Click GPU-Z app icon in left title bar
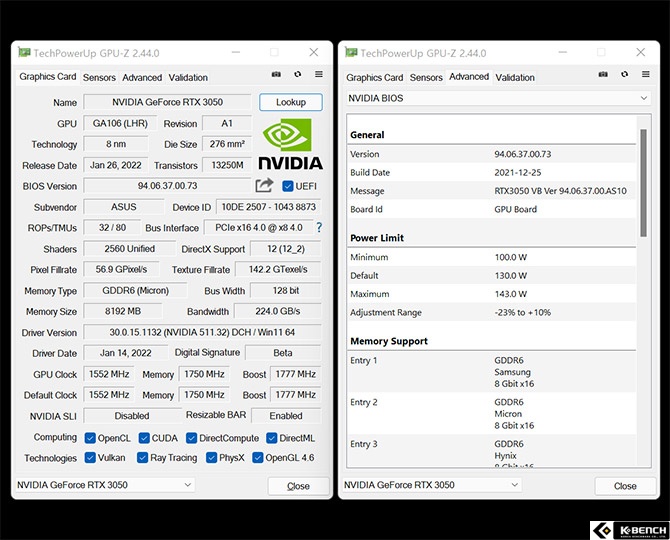 pyautogui.click(x=24, y=53)
